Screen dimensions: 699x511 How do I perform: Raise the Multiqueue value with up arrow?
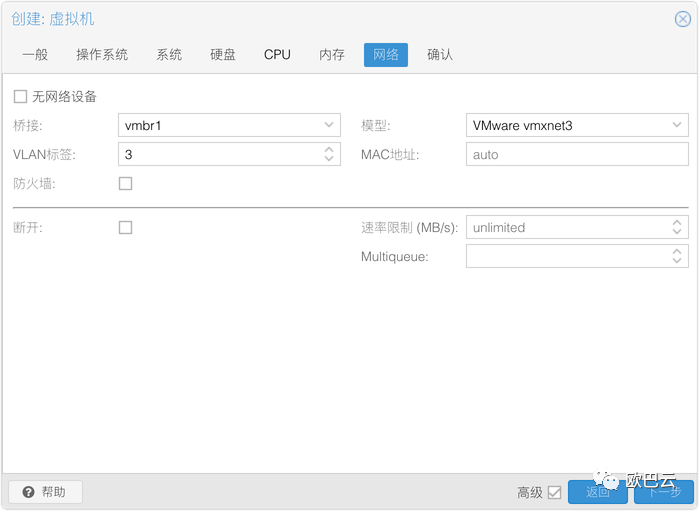pos(677,251)
